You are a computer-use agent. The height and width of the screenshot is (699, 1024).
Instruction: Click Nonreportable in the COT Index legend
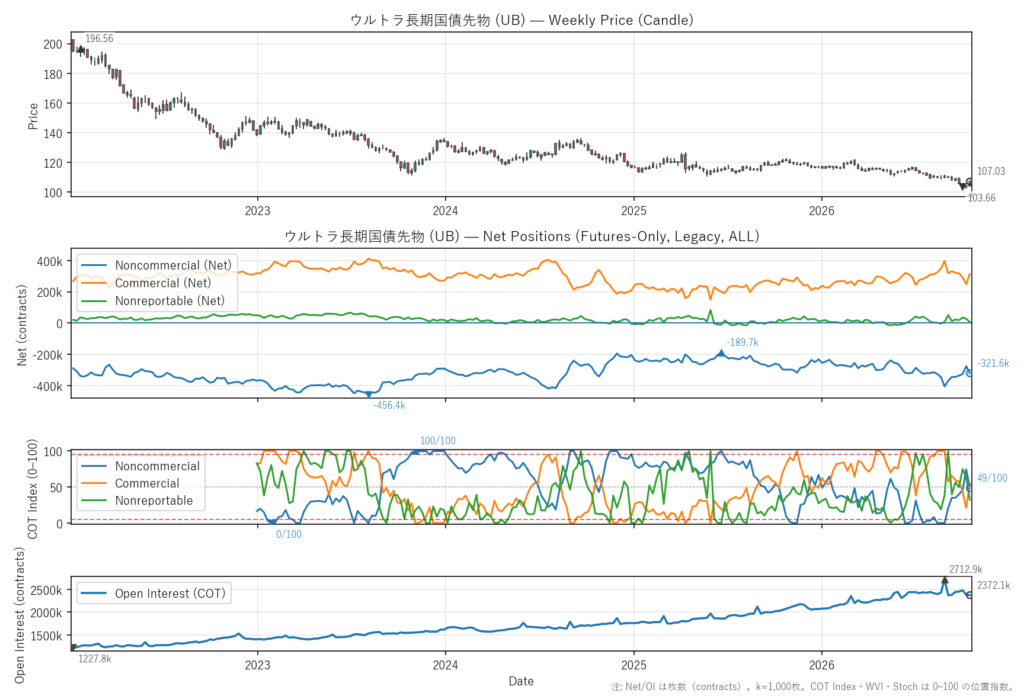click(154, 500)
